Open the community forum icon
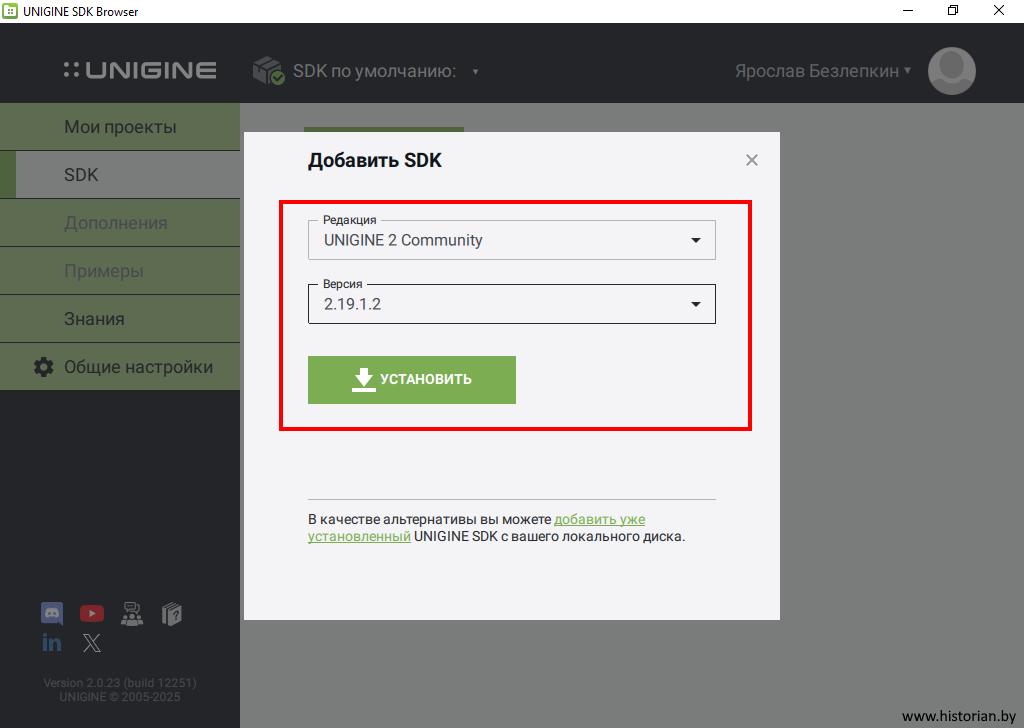This screenshot has width=1024, height=728. point(132,613)
